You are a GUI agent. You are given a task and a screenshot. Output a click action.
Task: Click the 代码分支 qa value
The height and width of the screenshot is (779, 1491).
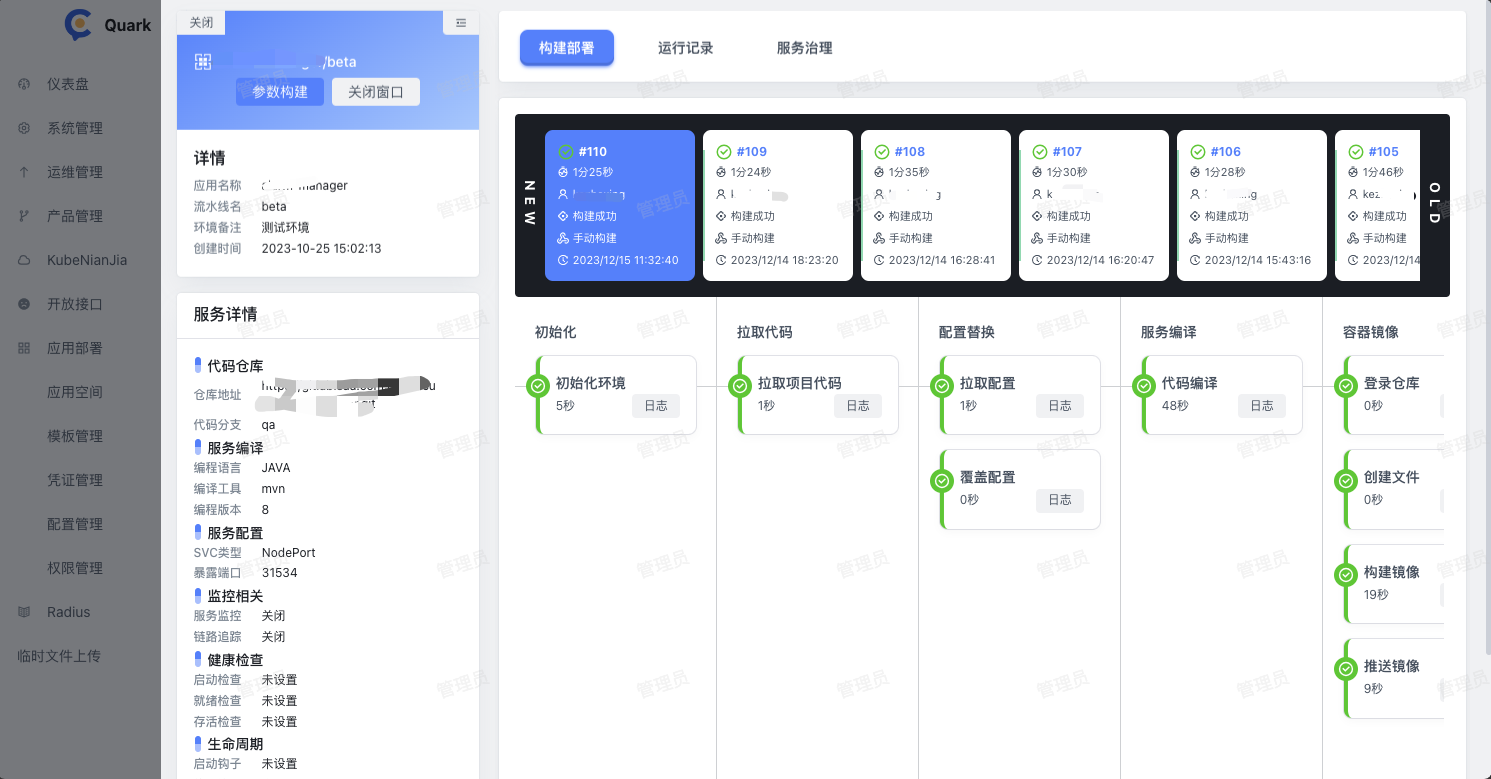[268, 425]
